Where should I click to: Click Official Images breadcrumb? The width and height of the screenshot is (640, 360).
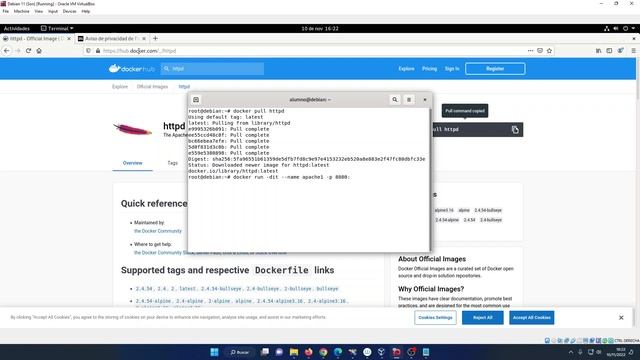pos(152,87)
